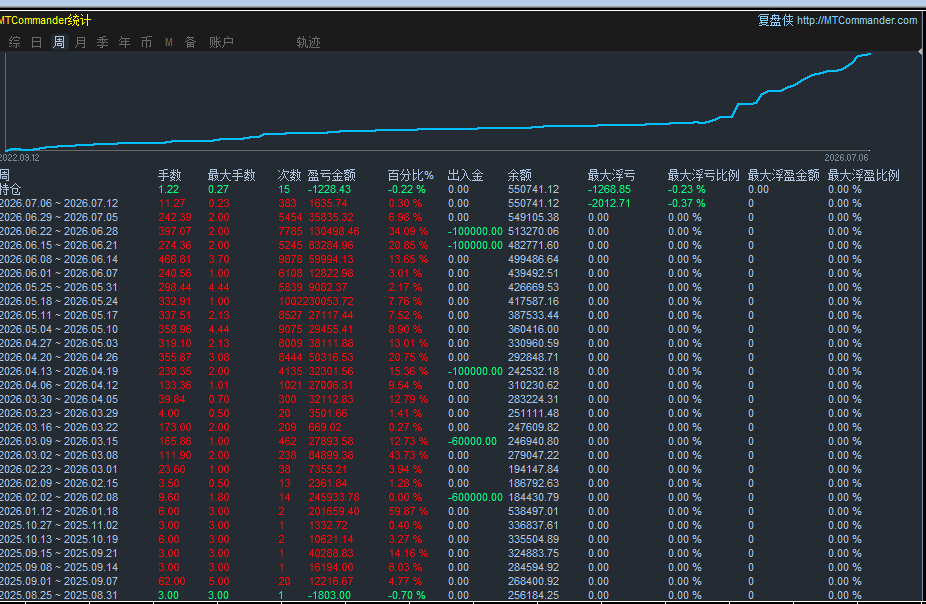Viewport: 926px width, 604px height.
Task: Click the 复盘侠 label
Action: pyautogui.click(x=775, y=20)
